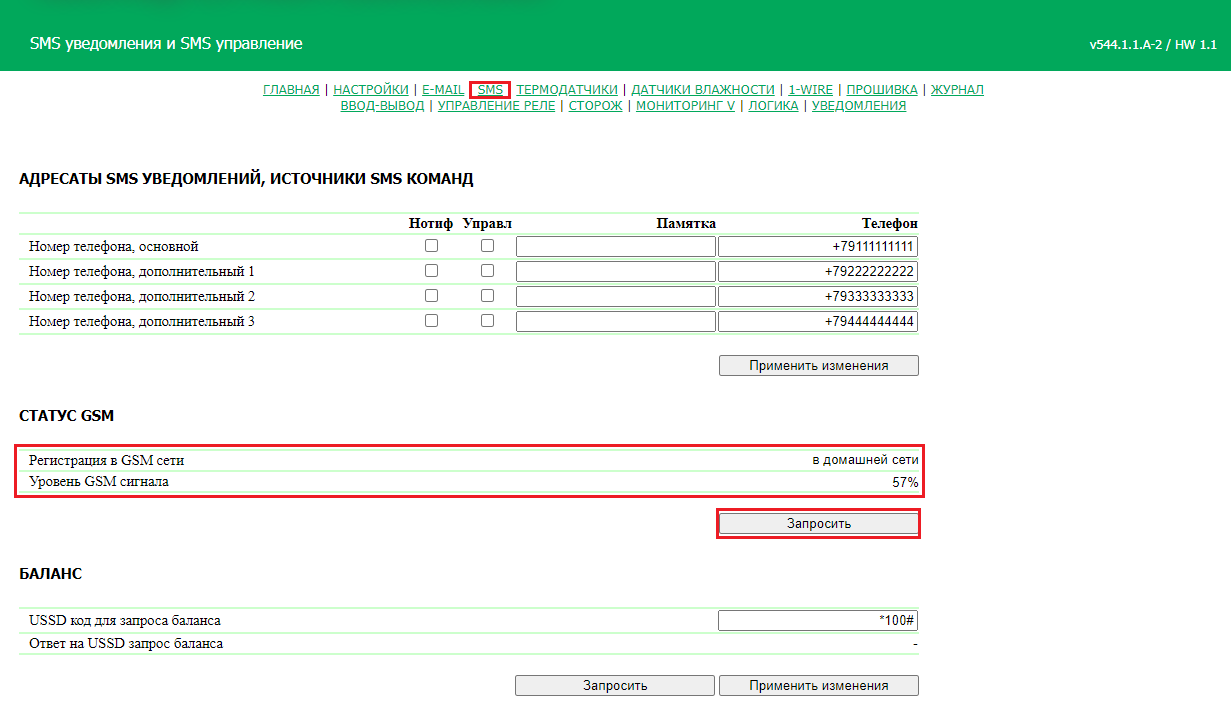Open the УВЕДОМЛЕНИЯ link
Viewport: 1231px width, 716px height.
[x=859, y=105]
